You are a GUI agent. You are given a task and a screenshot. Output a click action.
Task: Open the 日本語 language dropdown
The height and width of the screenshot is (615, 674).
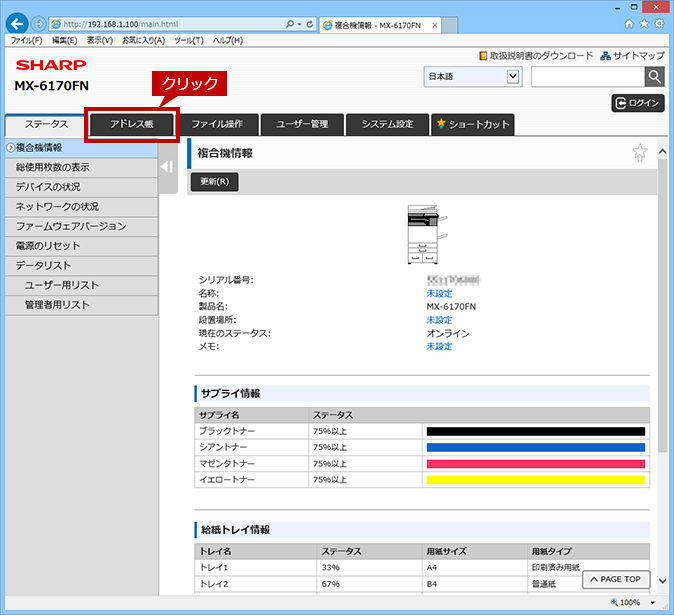(x=473, y=77)
